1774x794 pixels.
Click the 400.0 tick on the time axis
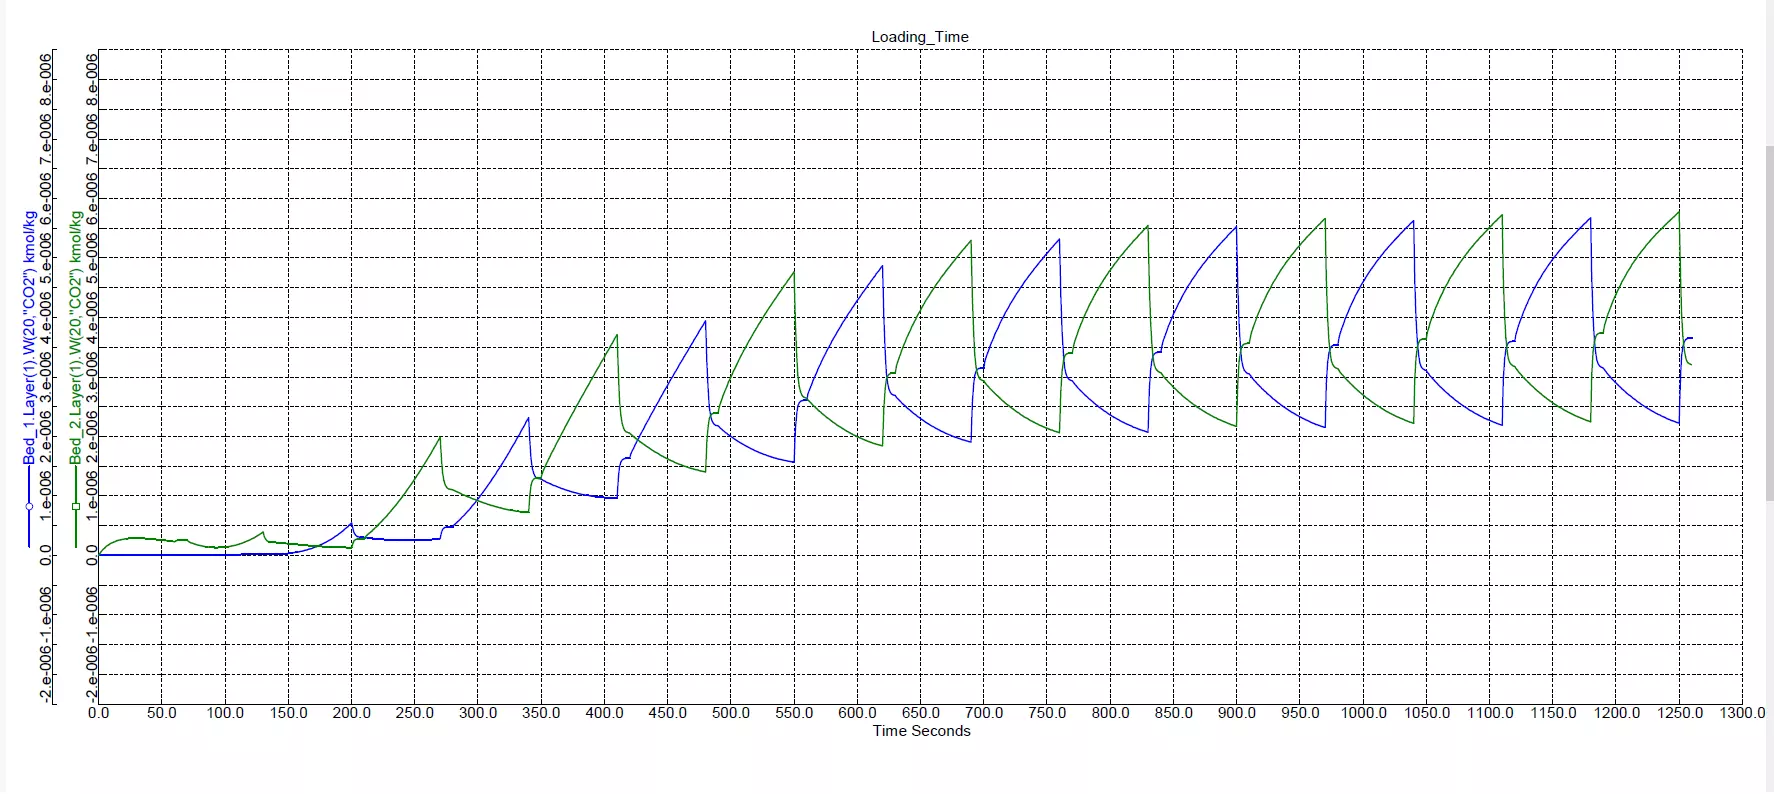(604, 713)
